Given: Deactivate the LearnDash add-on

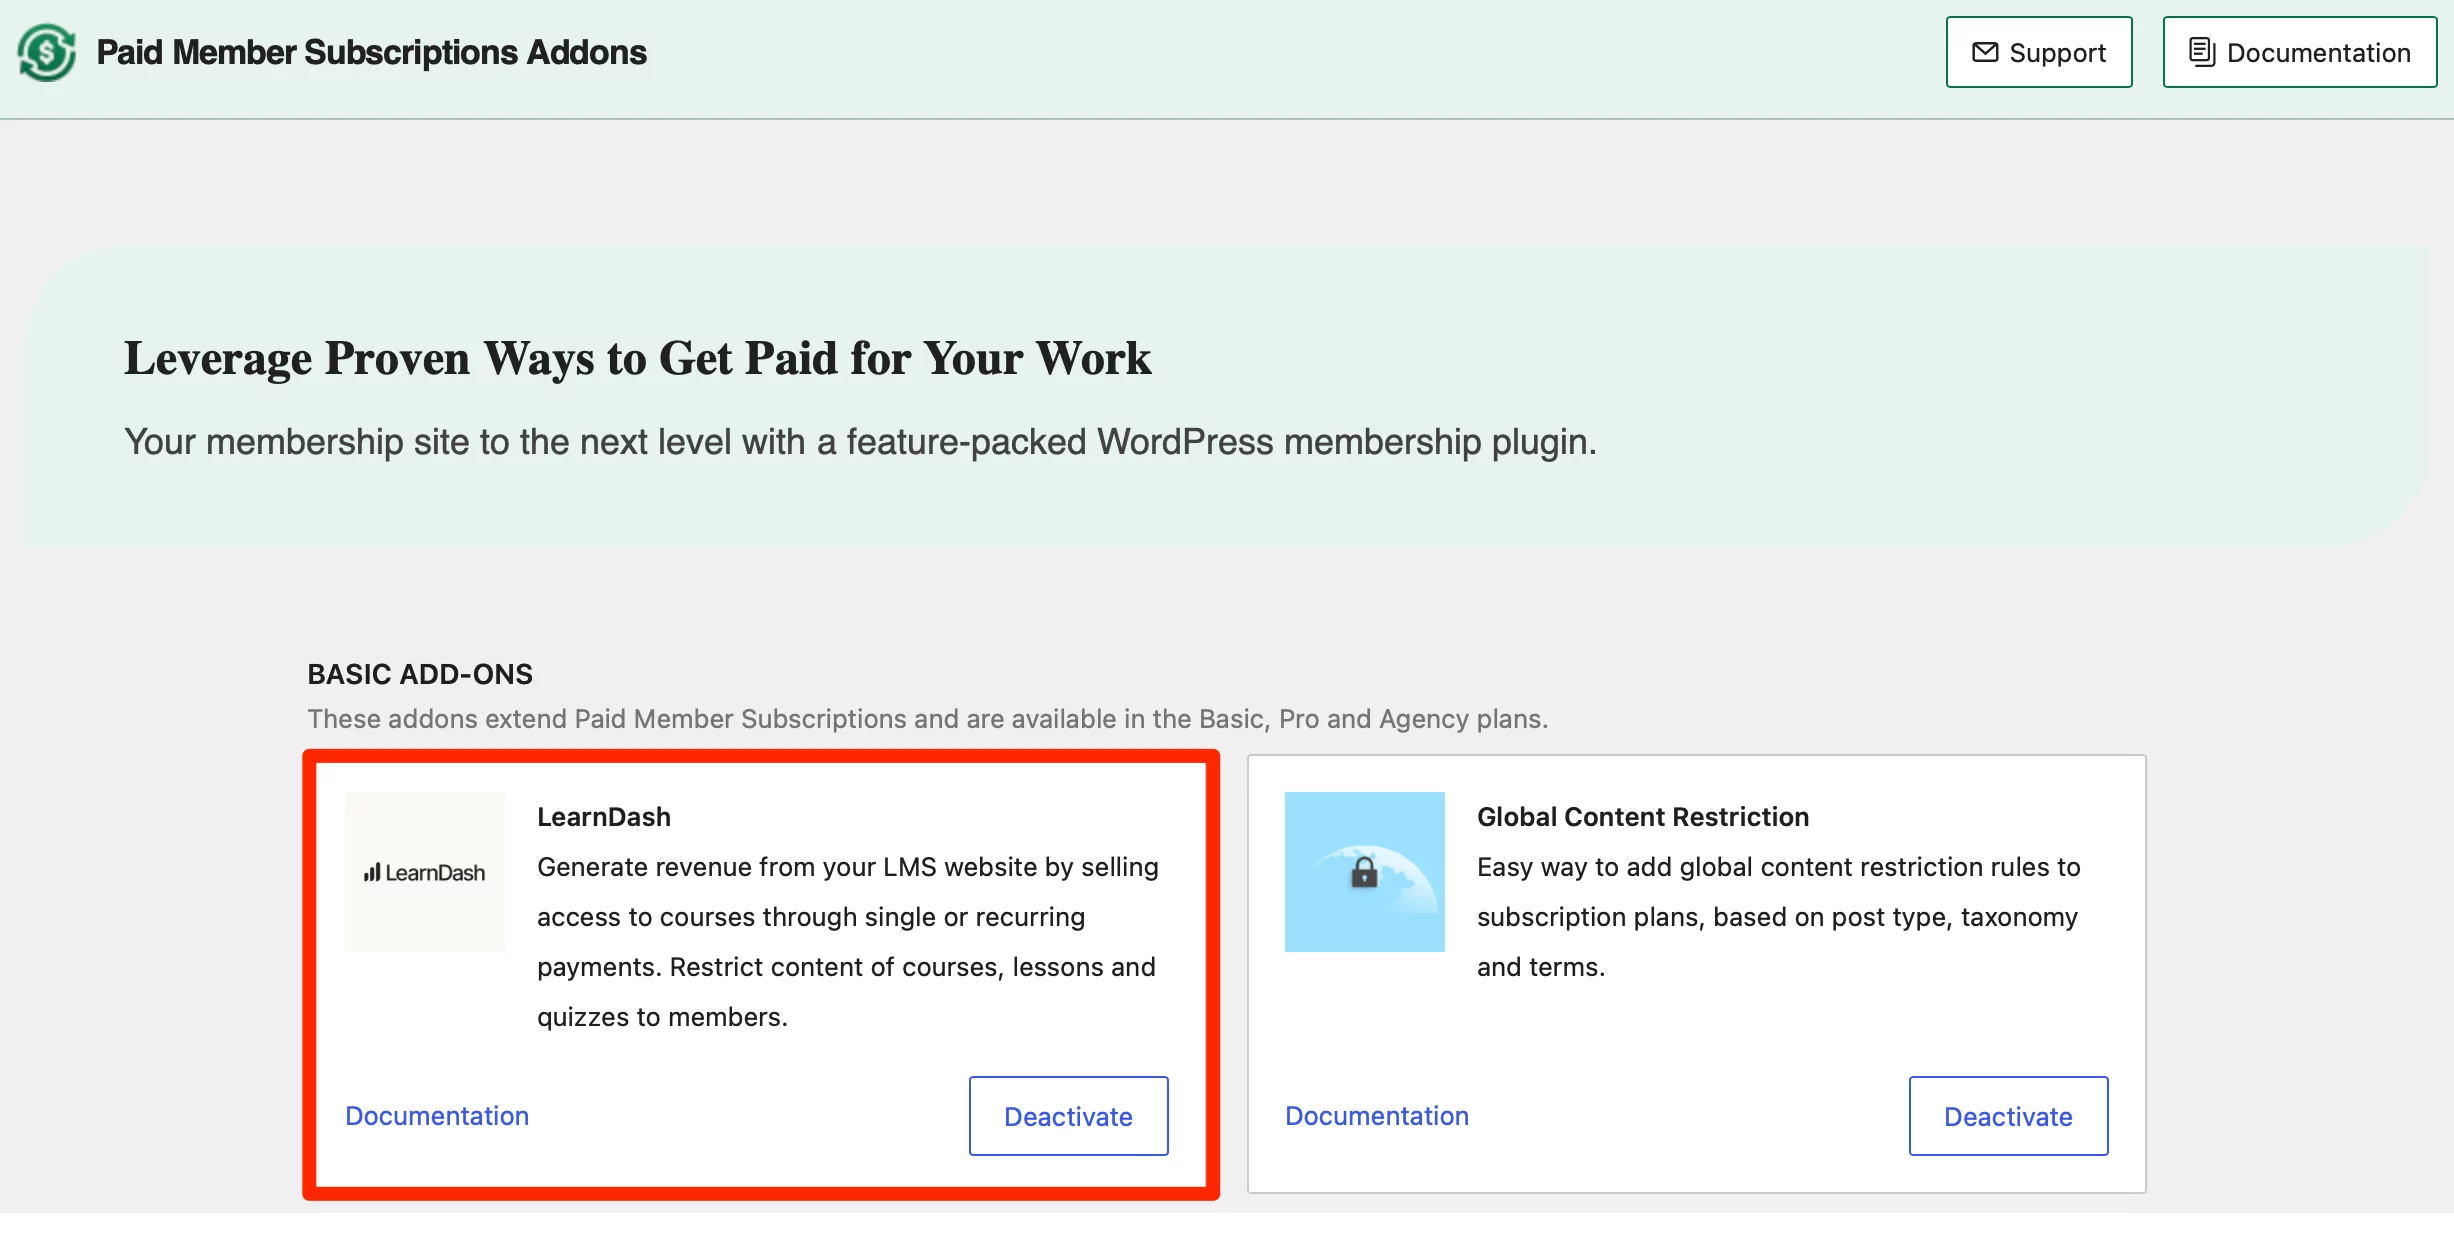Looking at the screenshot, I should click(1068, 1116).
